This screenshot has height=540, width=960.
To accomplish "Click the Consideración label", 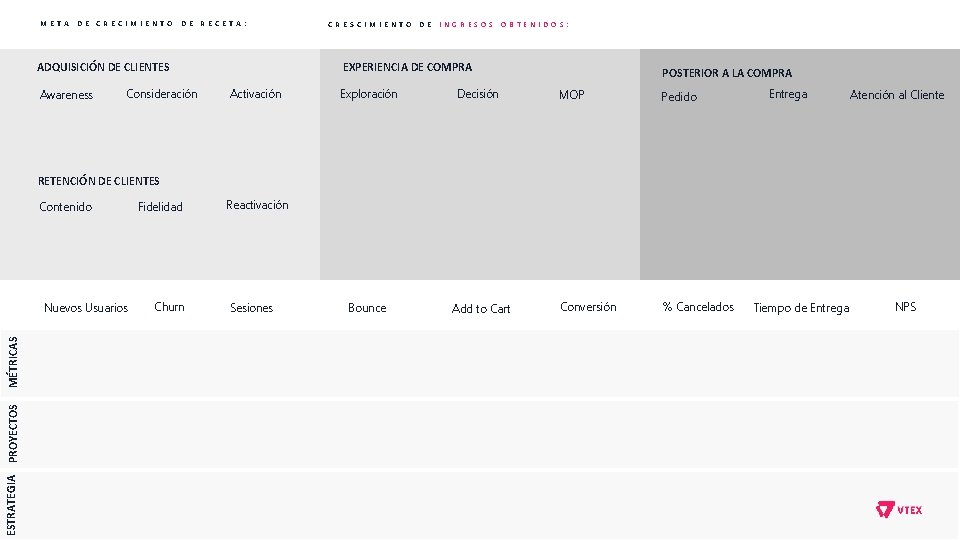I will coord(162,94).
